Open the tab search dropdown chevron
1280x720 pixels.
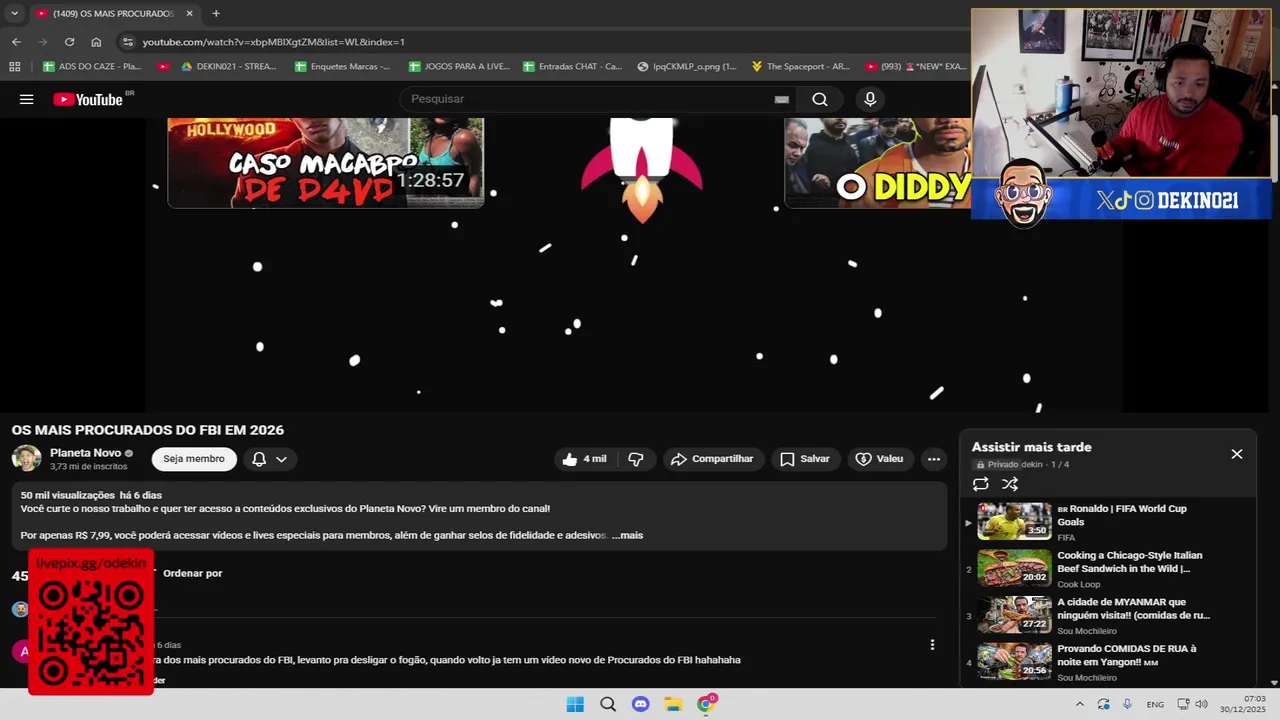(14, 13)
